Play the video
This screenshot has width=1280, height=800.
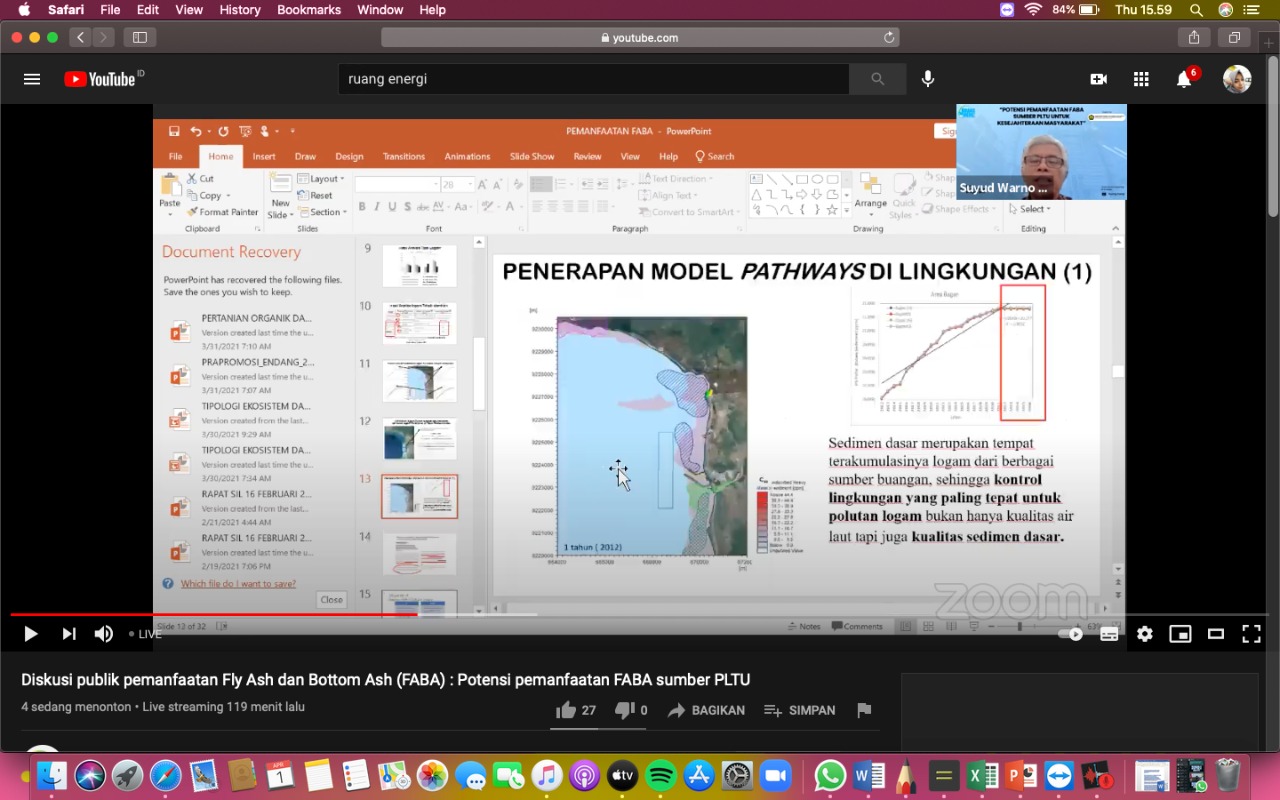(x=30, y=634)
